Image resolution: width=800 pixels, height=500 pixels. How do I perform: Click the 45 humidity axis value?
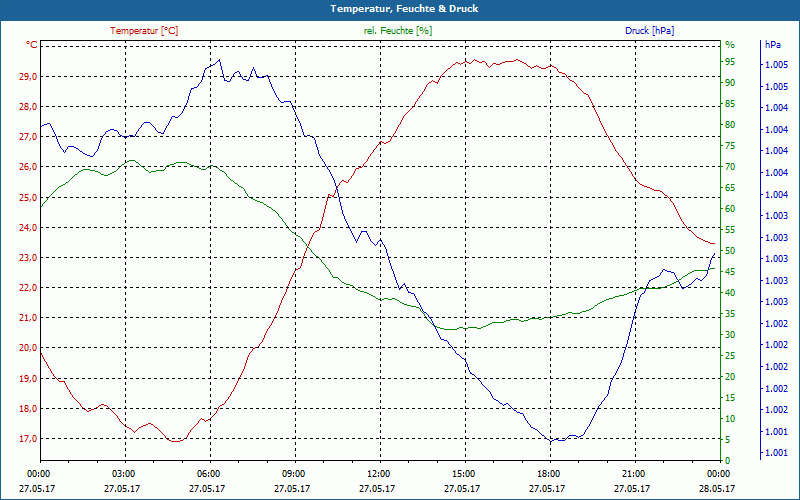tap(730, 271)
